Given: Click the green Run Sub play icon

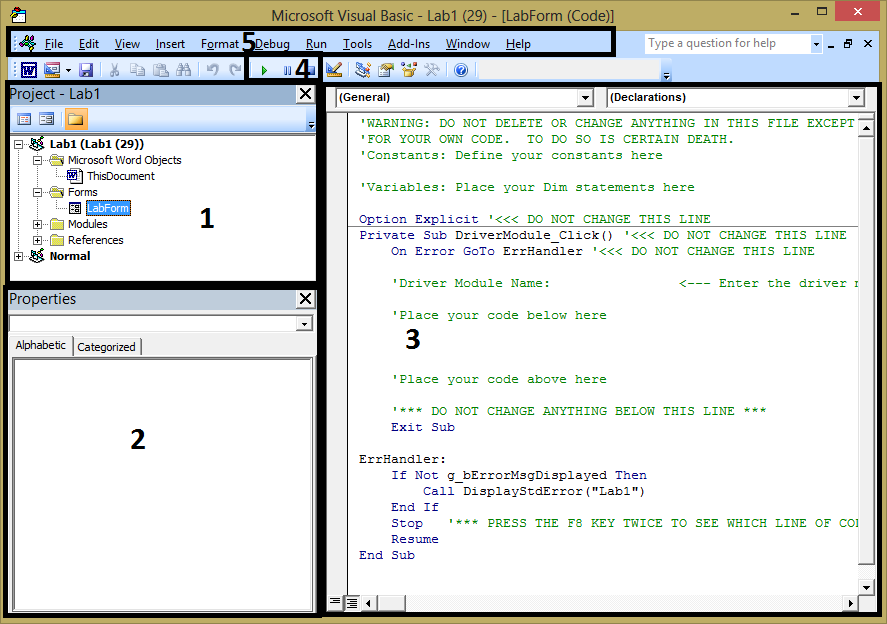Looking at the screenshot, I should (x=264, y=71).
